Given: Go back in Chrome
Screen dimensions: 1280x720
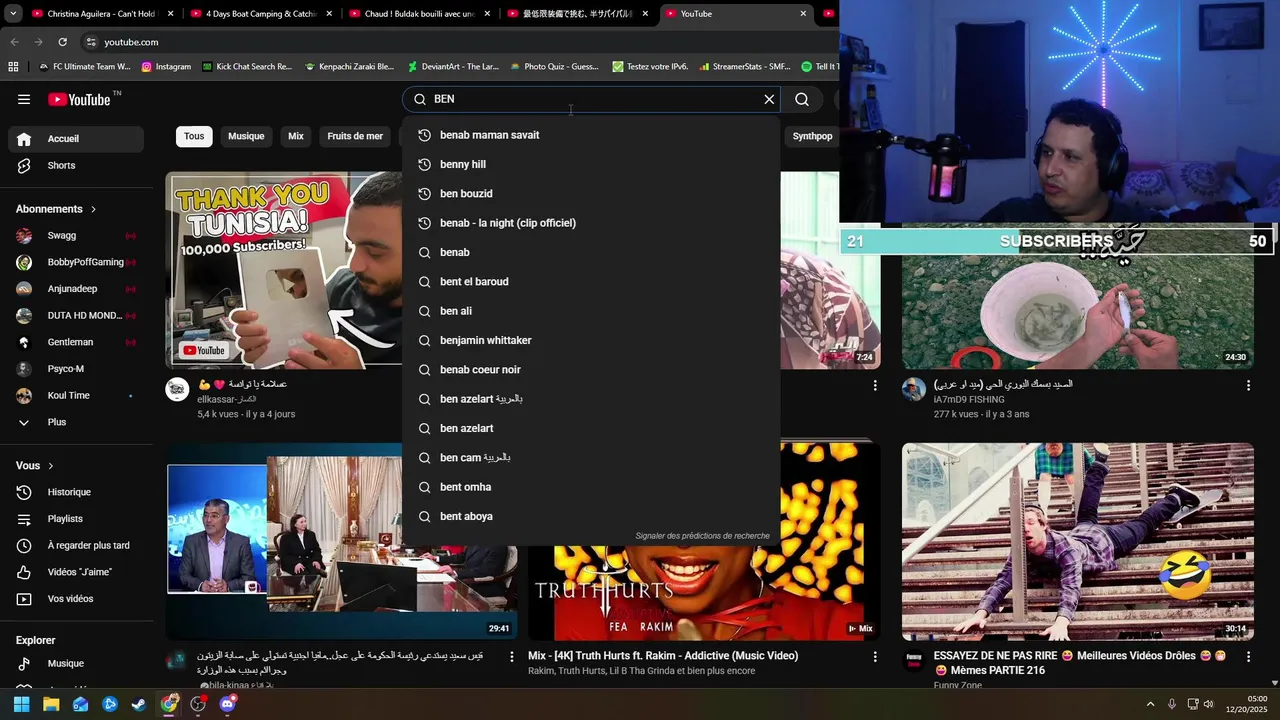Looking at the screenshot, I should (x=14, y=42).
